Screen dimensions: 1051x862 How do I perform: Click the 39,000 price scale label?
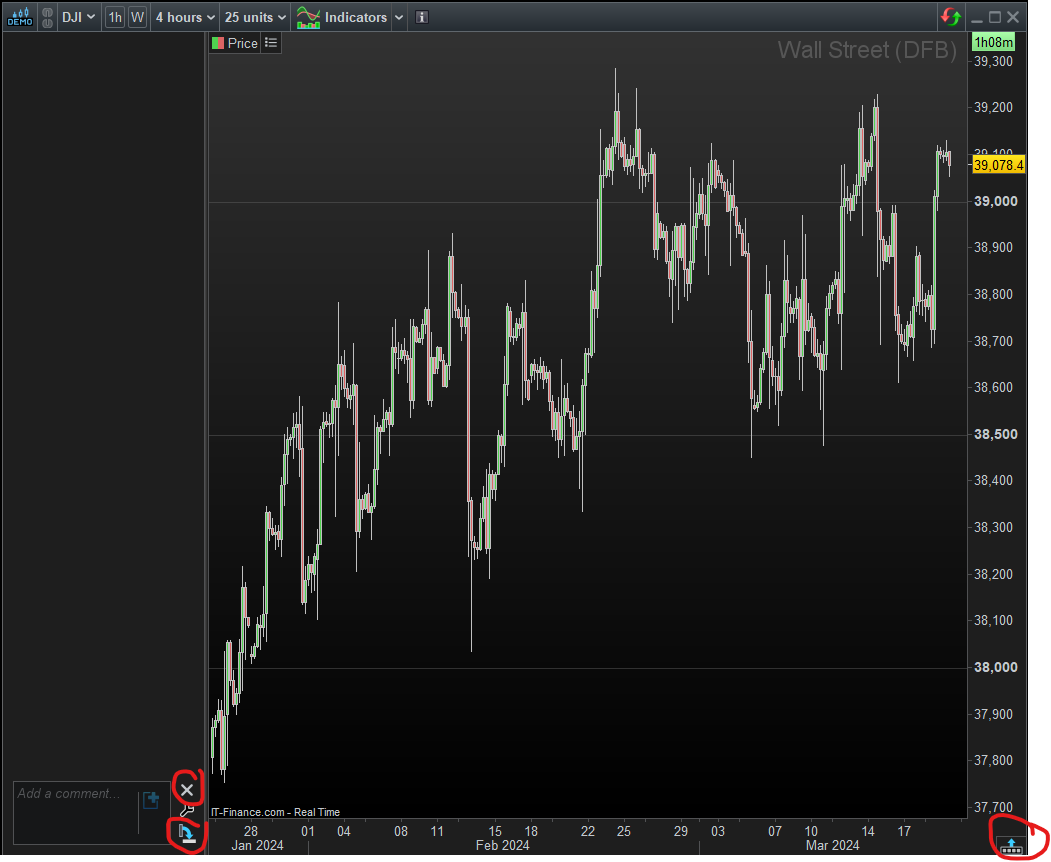click(995, 201)
